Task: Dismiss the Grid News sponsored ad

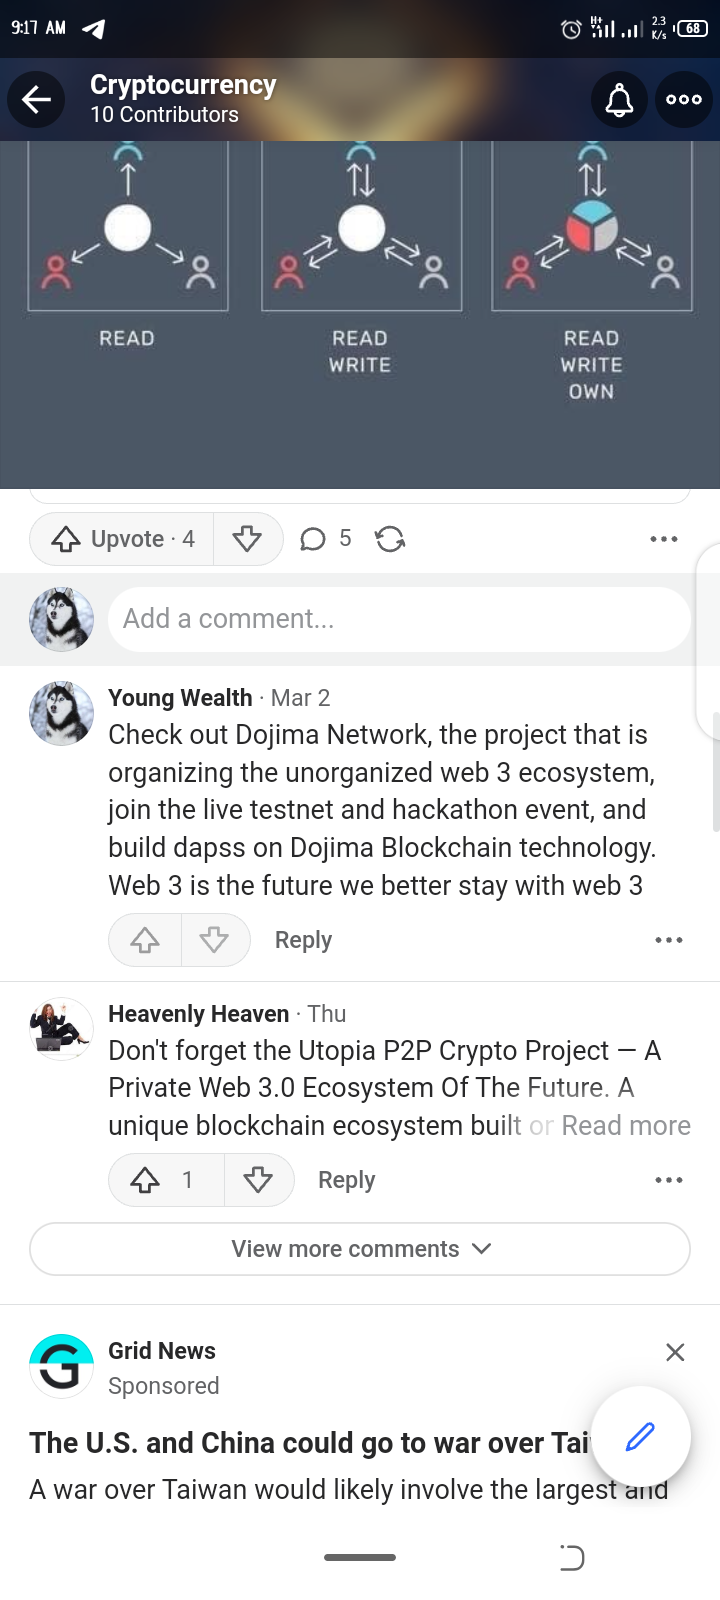Action: (x=675, y=1352)
